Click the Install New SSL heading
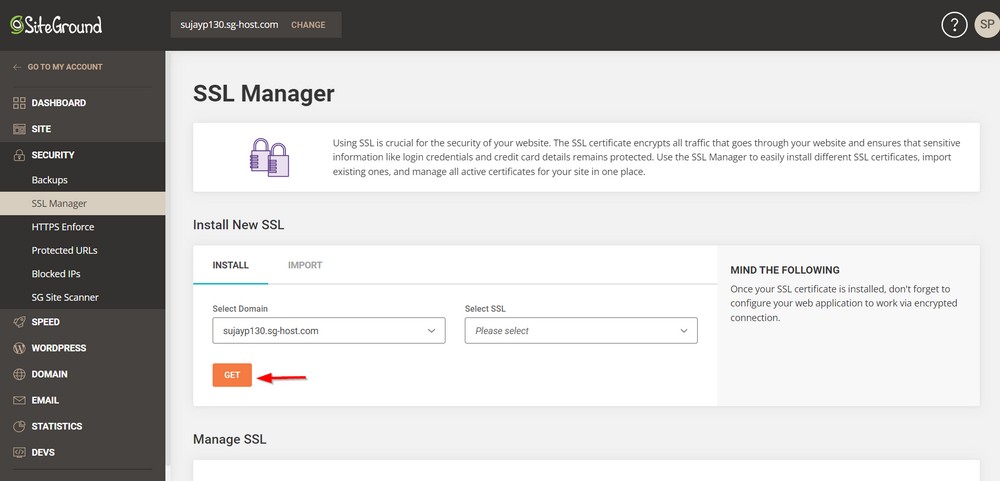Viewport: 1000px width, 481px height. tap(239, 225)
